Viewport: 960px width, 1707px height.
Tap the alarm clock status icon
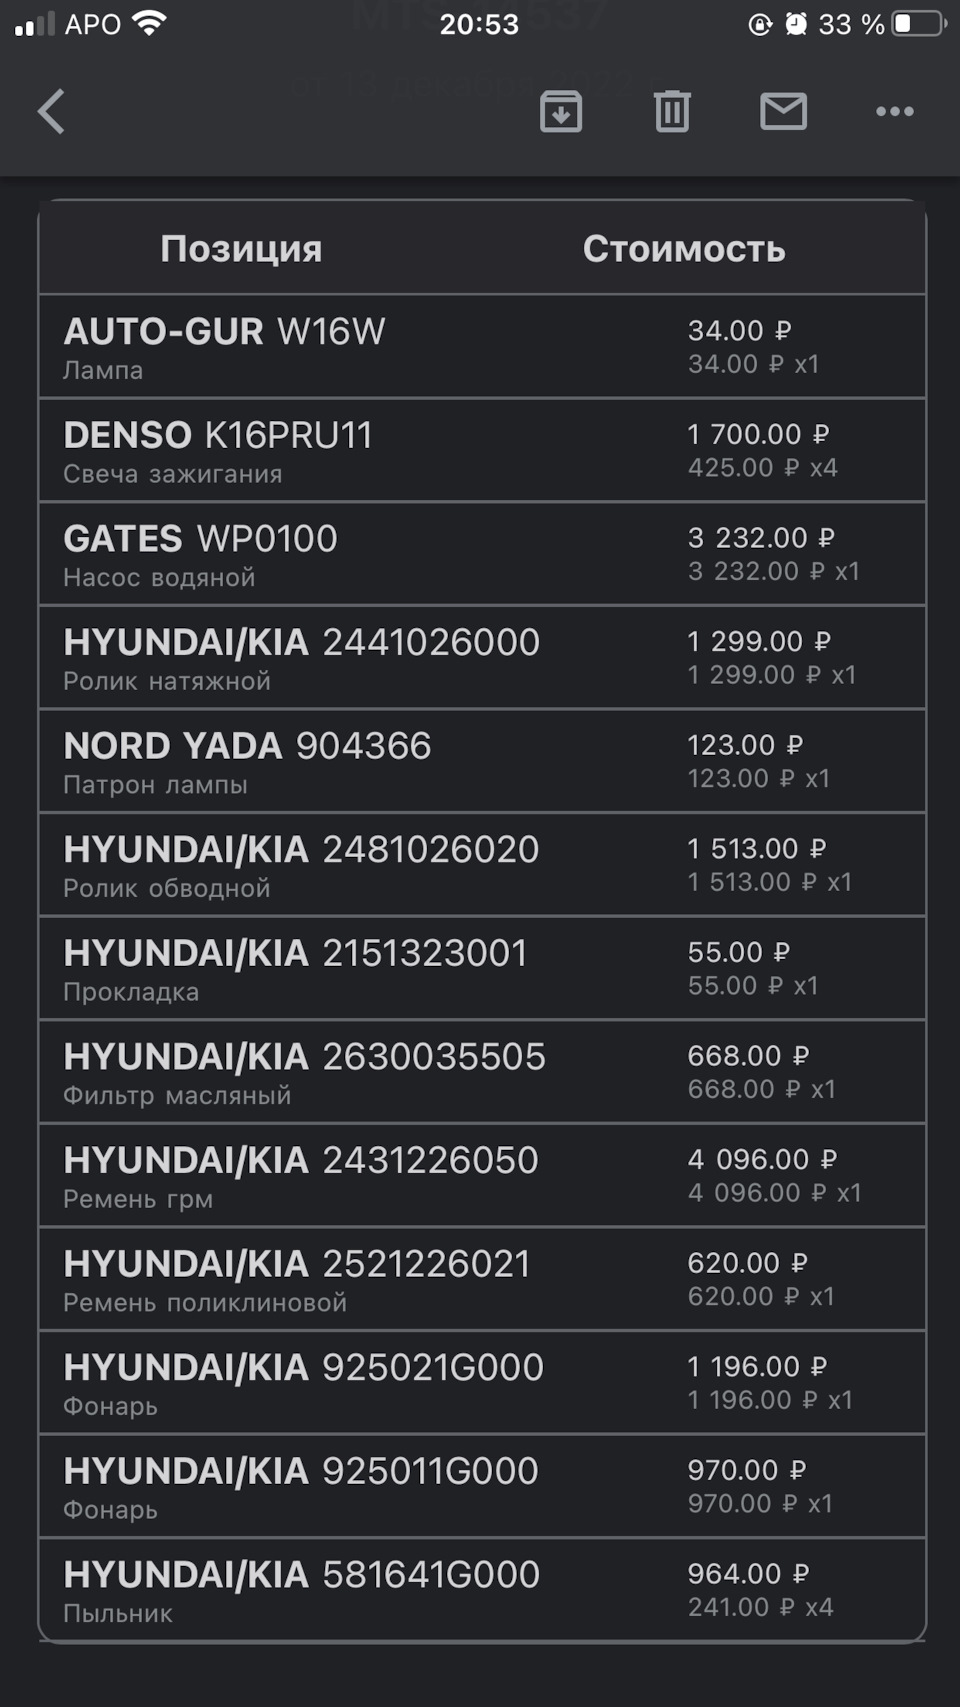coord(796,23)
